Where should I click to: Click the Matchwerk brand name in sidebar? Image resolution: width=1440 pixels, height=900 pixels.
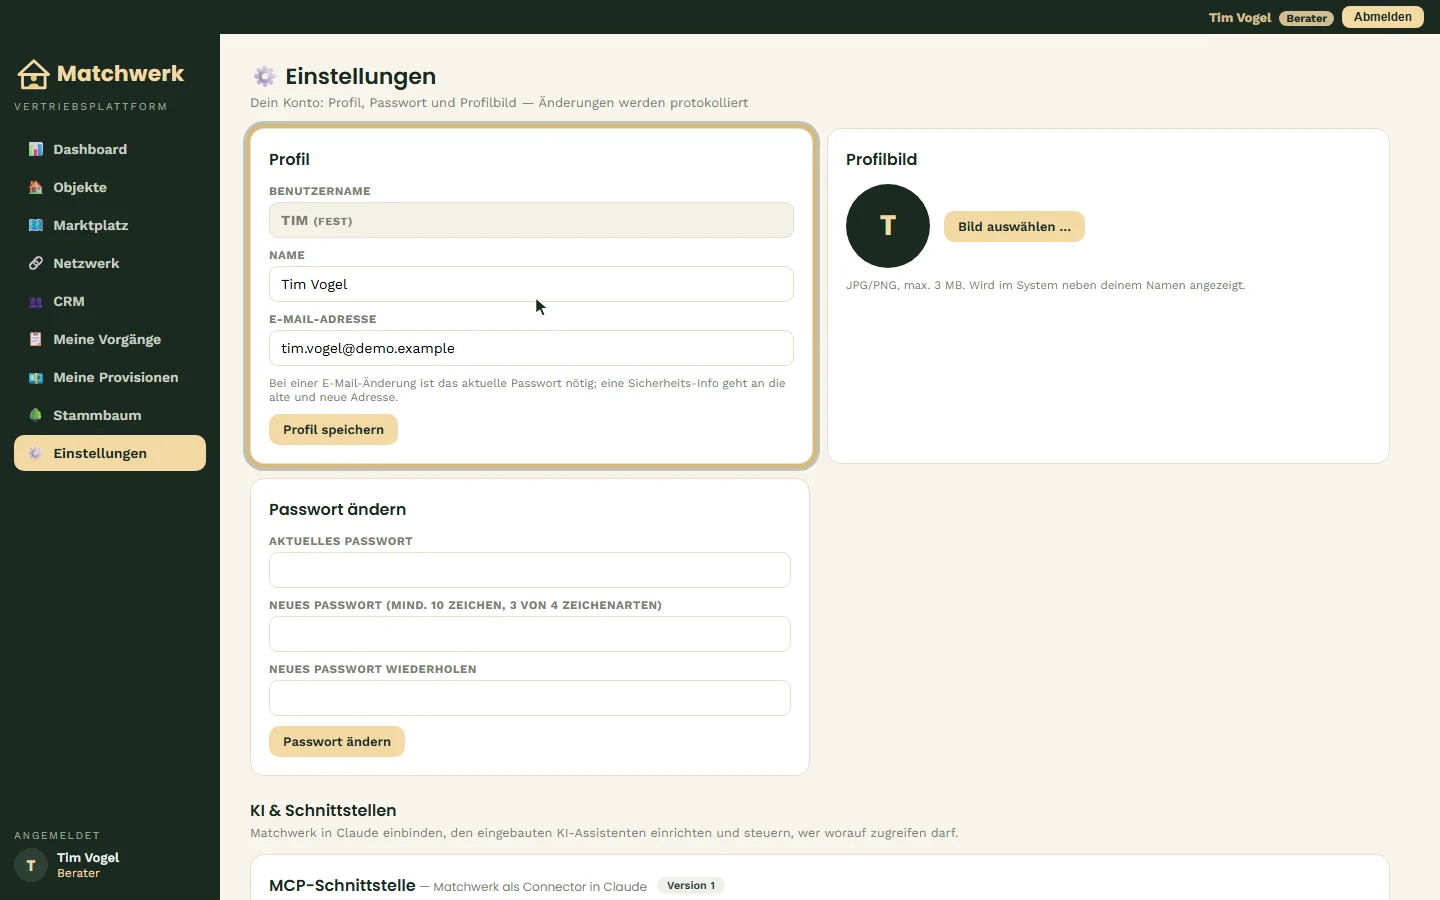(x=120, y=73)
